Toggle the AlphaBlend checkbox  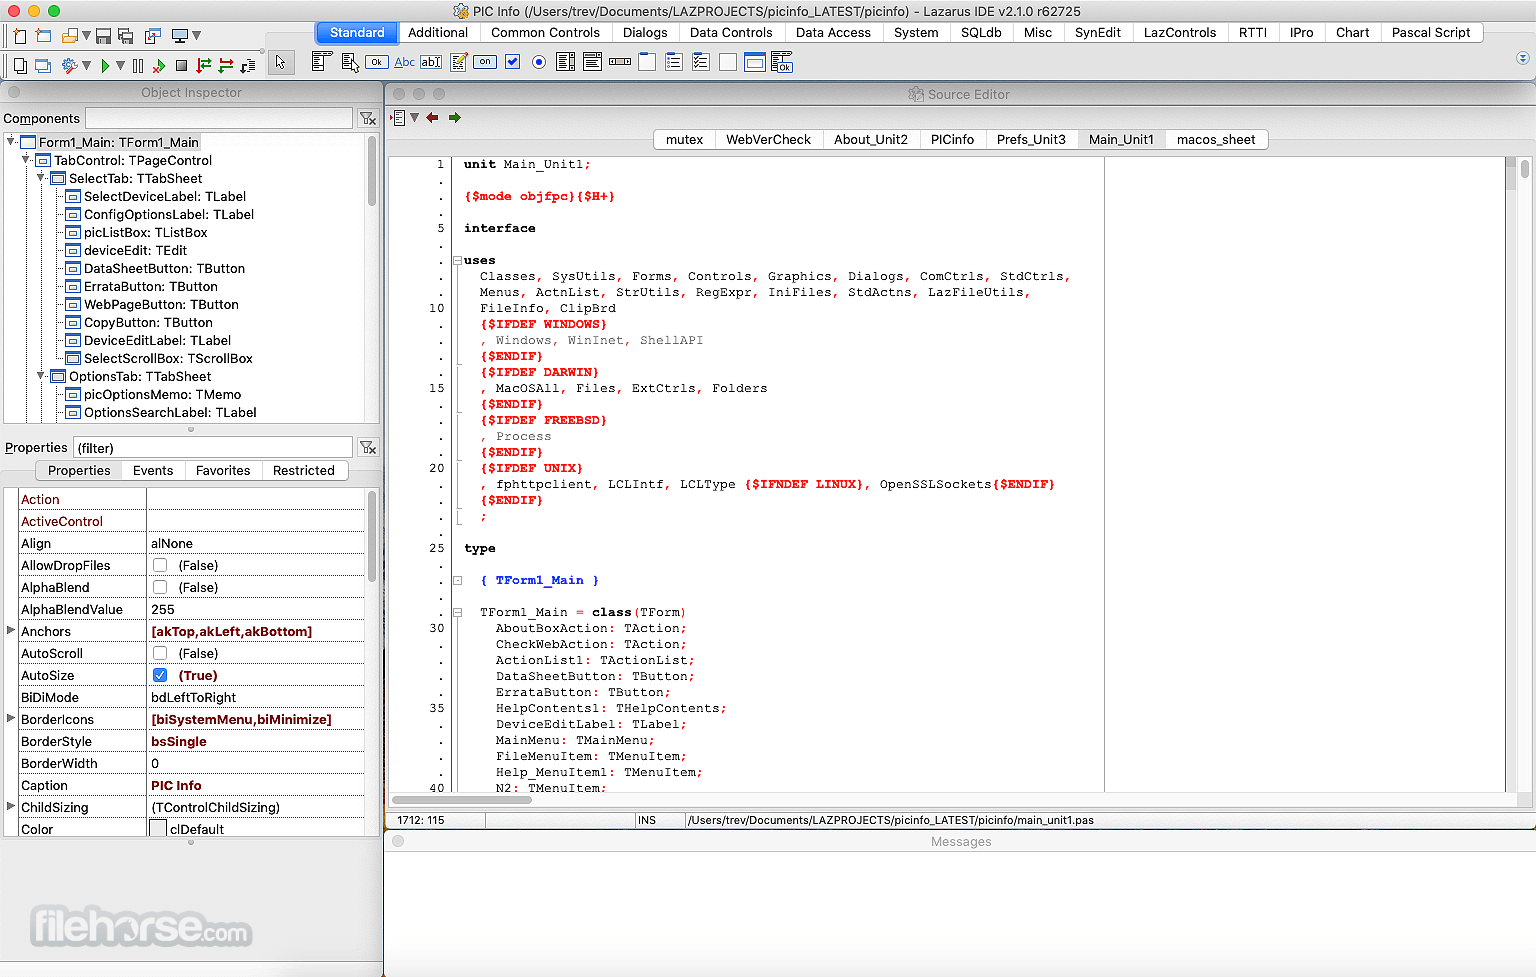[160, 587]
